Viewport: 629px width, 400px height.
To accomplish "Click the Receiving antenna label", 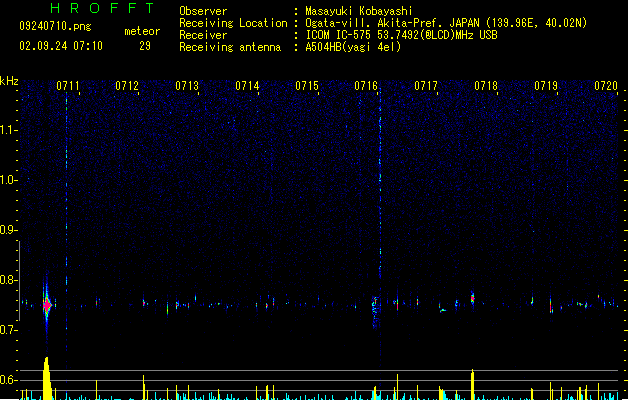I will tap(230, 47).
